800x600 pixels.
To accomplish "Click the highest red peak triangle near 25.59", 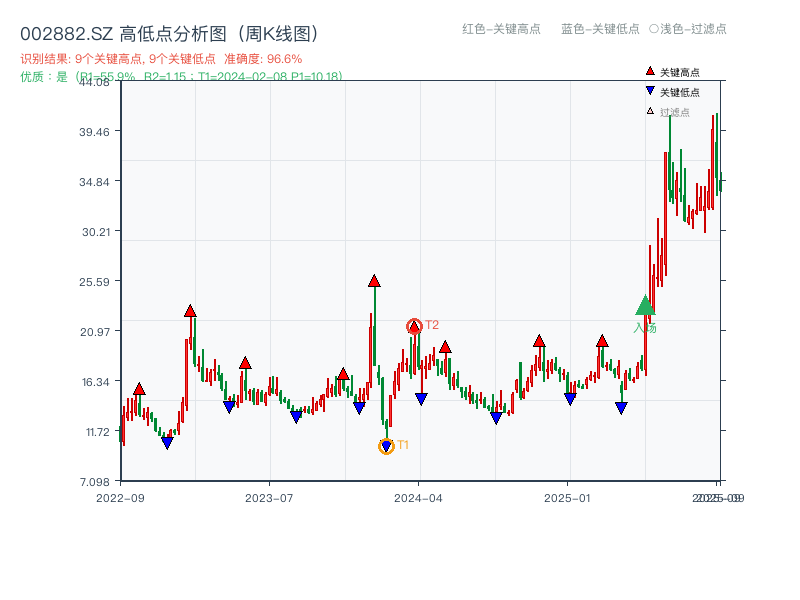I will 375,281.
